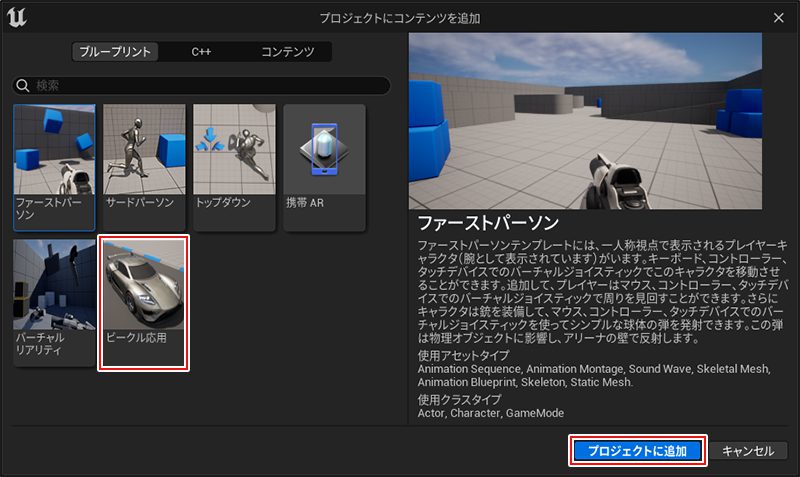Select the ビークル応用 car template
Screen dimensions: 800x477
144,302
